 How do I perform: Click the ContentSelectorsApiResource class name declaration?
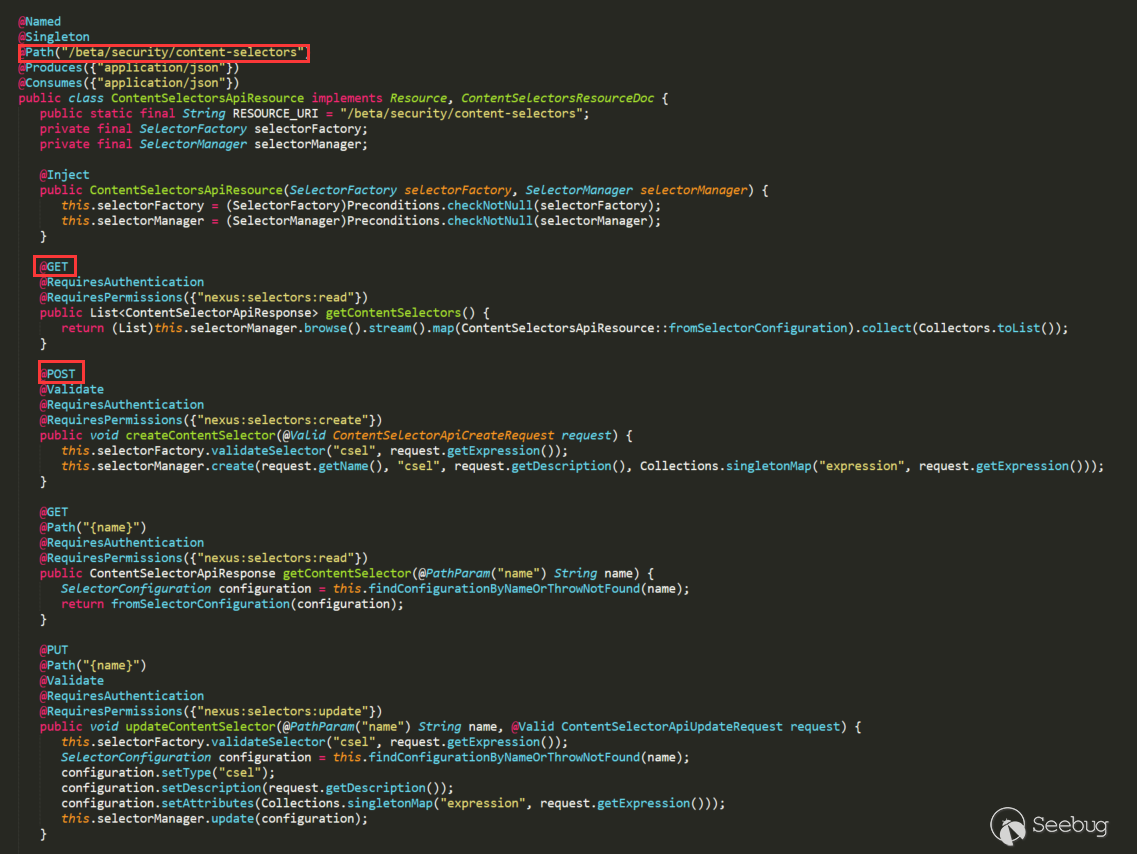click(x=207, y=98)
